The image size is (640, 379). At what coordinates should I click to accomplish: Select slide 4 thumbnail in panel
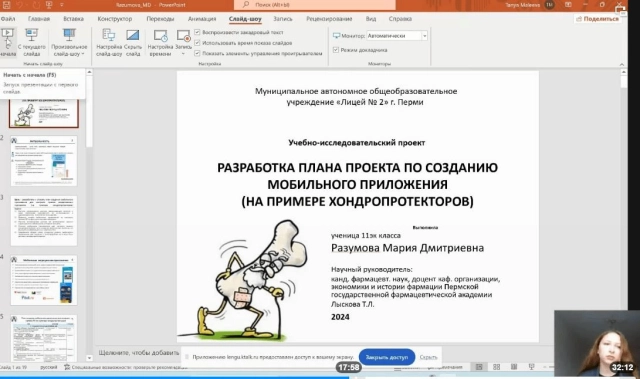click(x=44, y=280)
